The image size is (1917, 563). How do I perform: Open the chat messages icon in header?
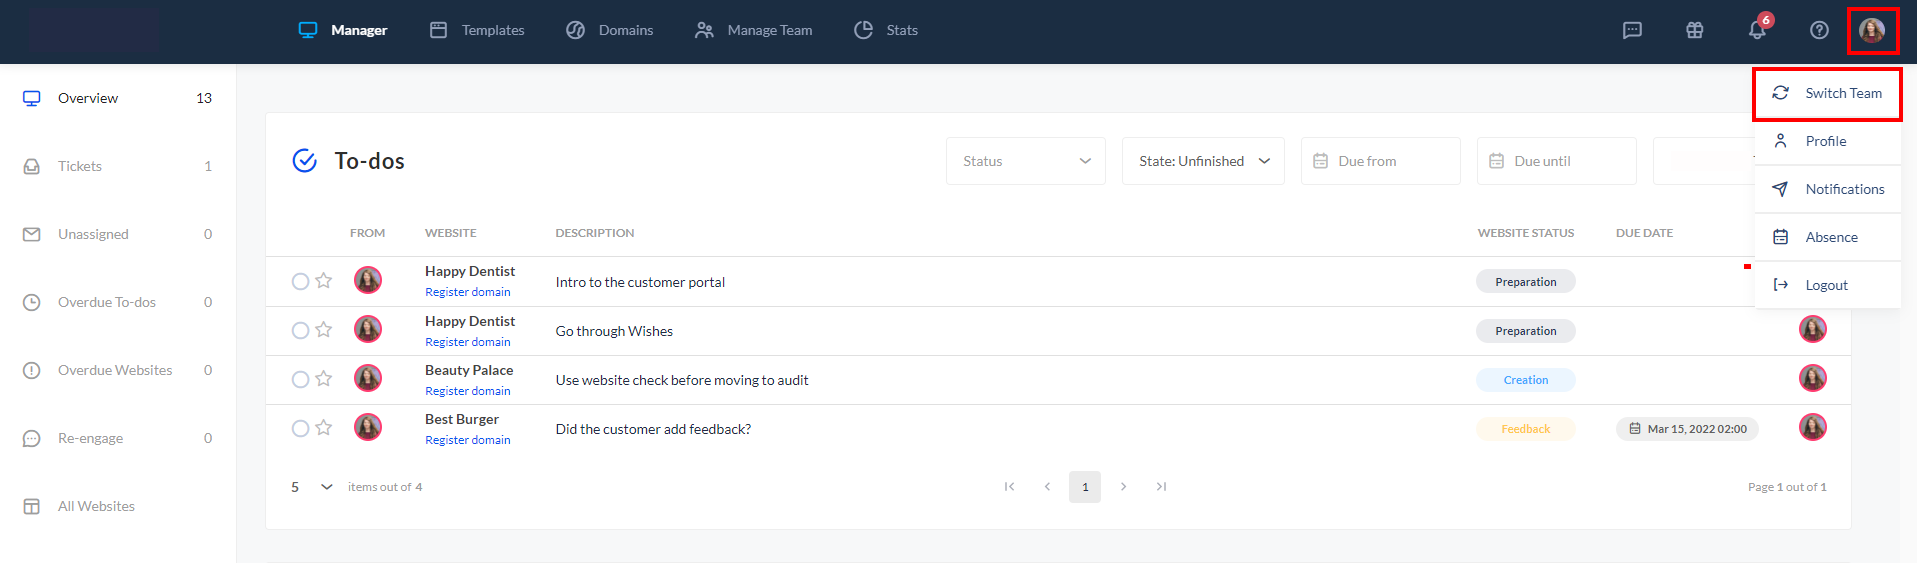pyautogui.click(x=1632, y=30)
